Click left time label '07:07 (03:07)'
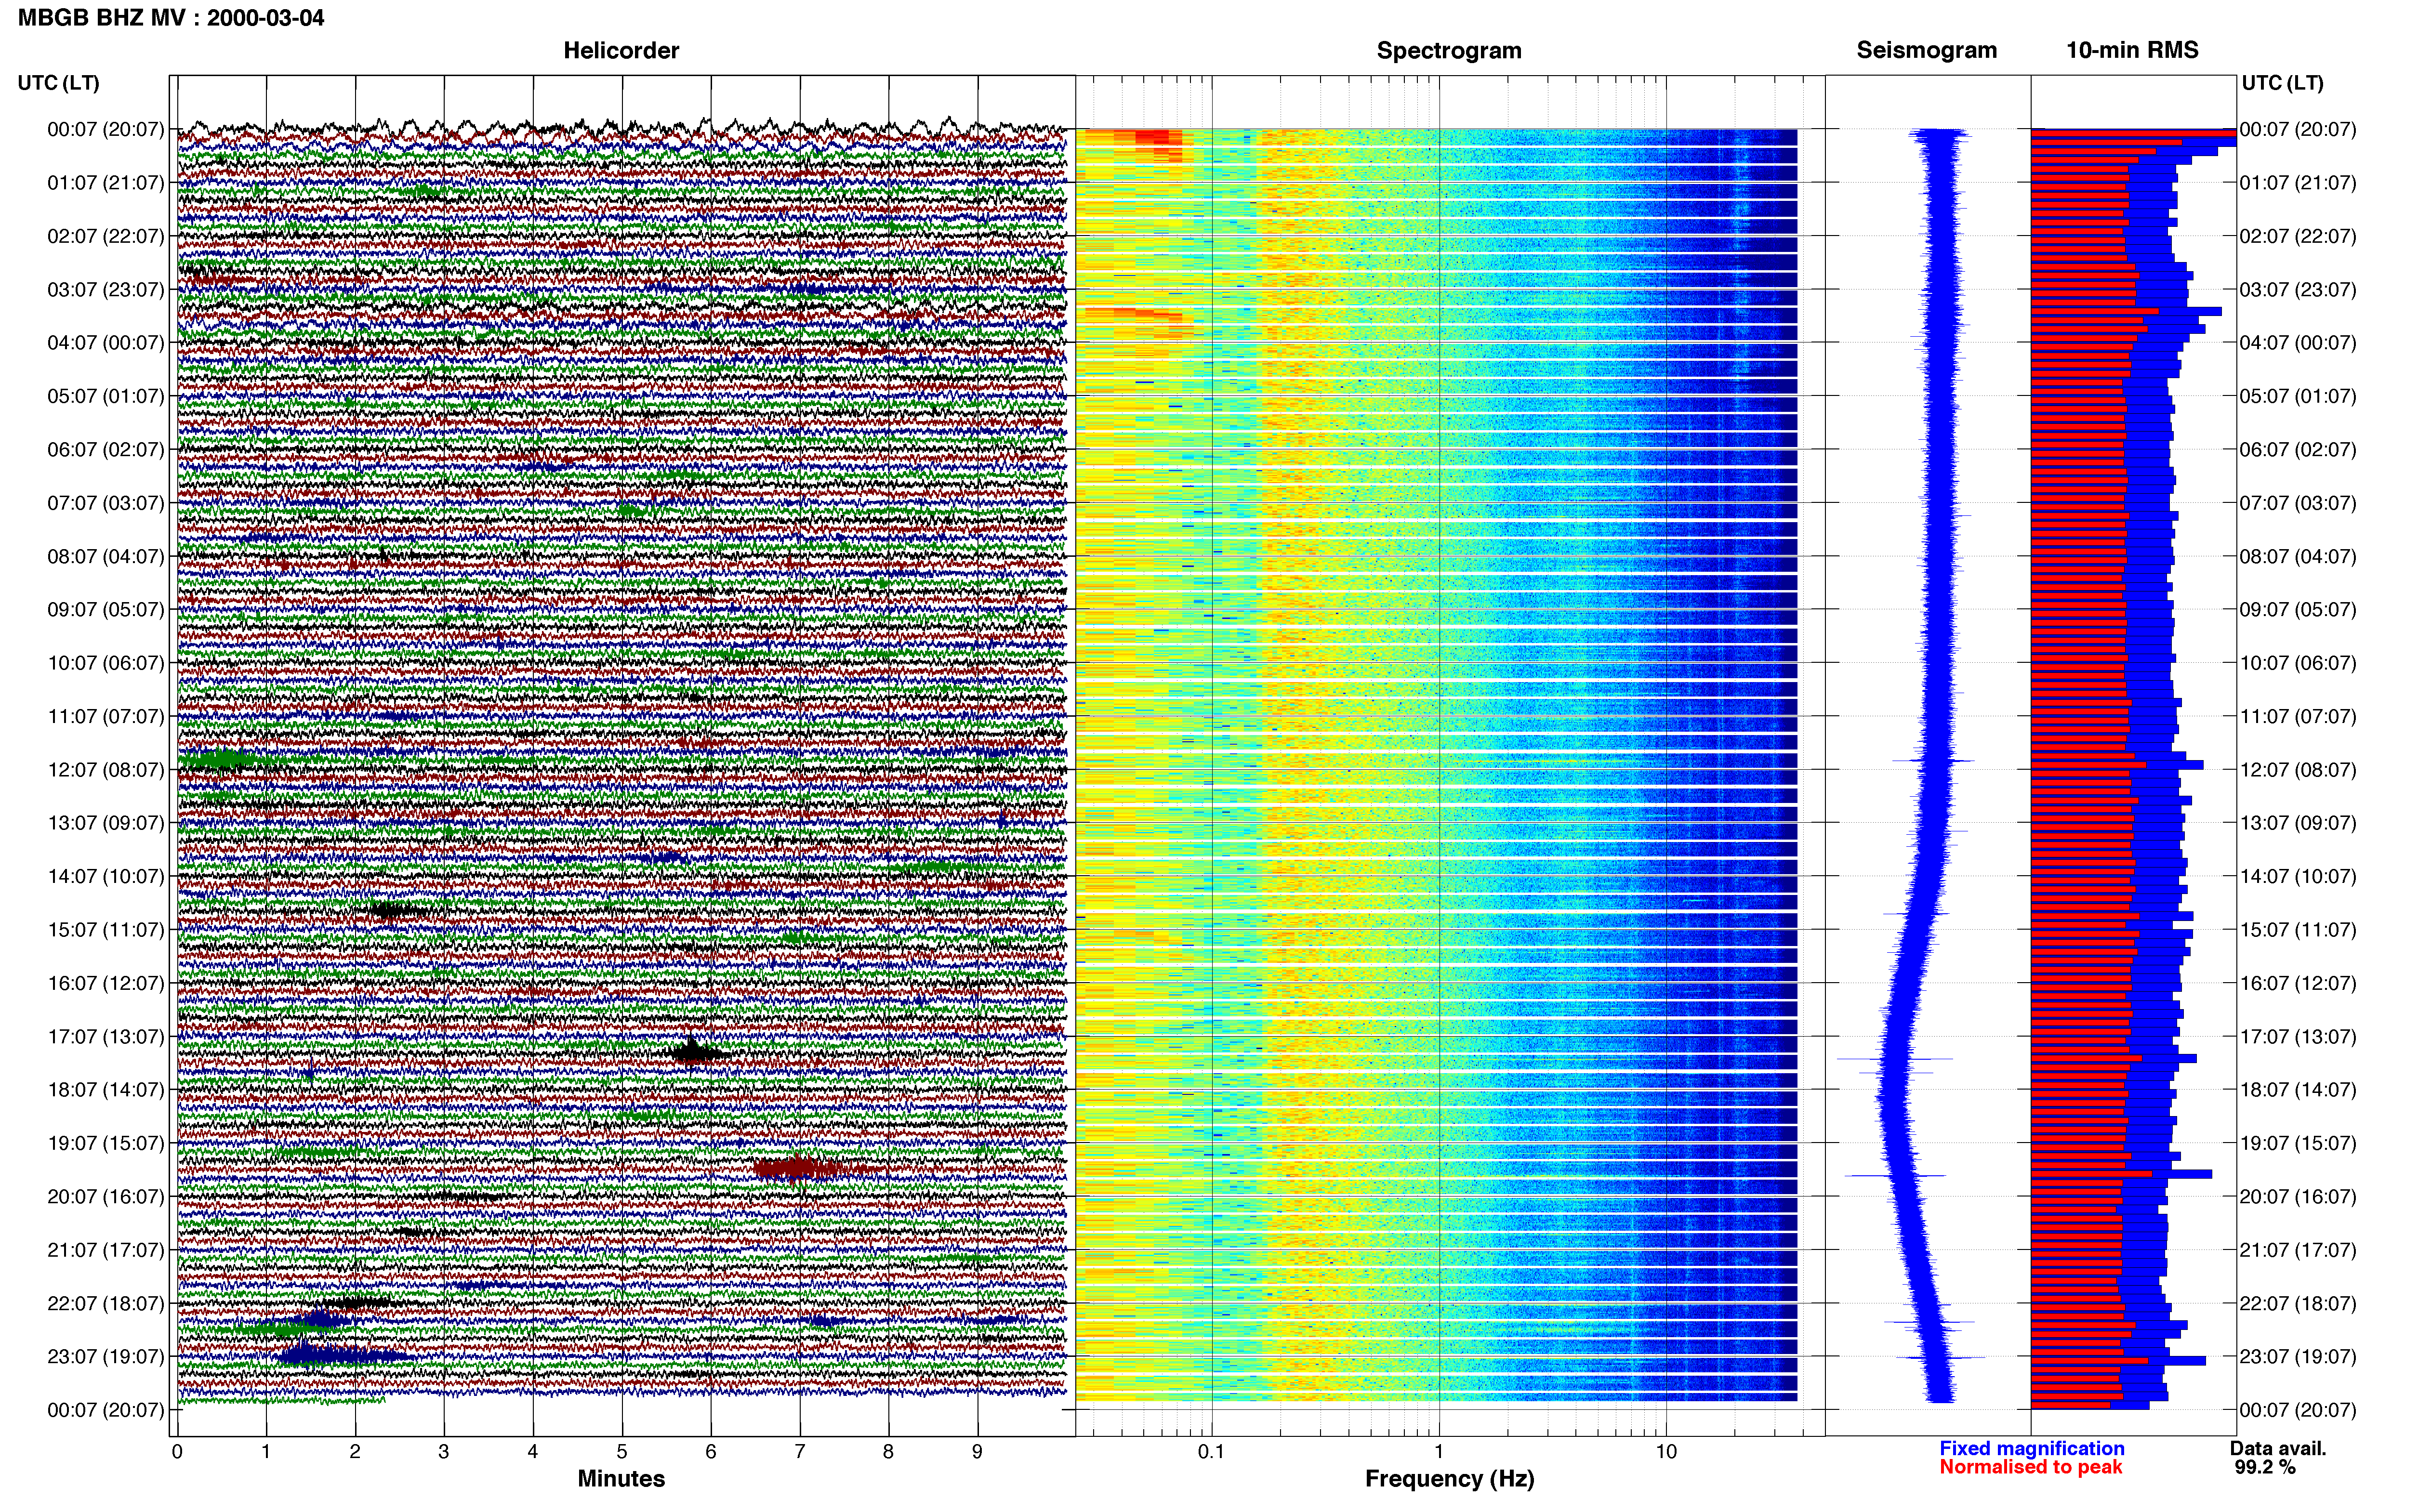The width and height of the screenshot is (2418, 1512). [105, 503]
